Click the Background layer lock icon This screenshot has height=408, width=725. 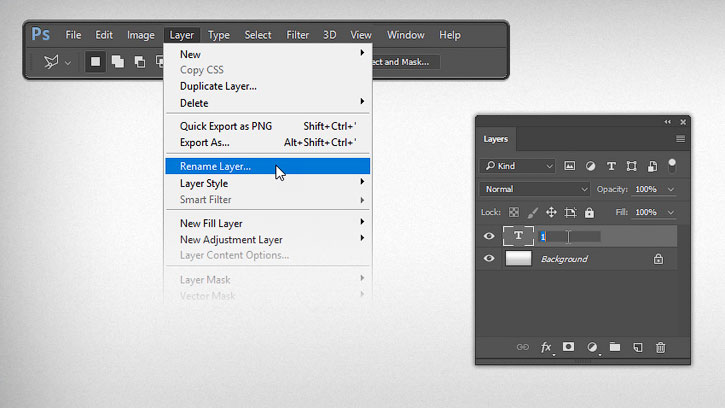pos(658,259)
